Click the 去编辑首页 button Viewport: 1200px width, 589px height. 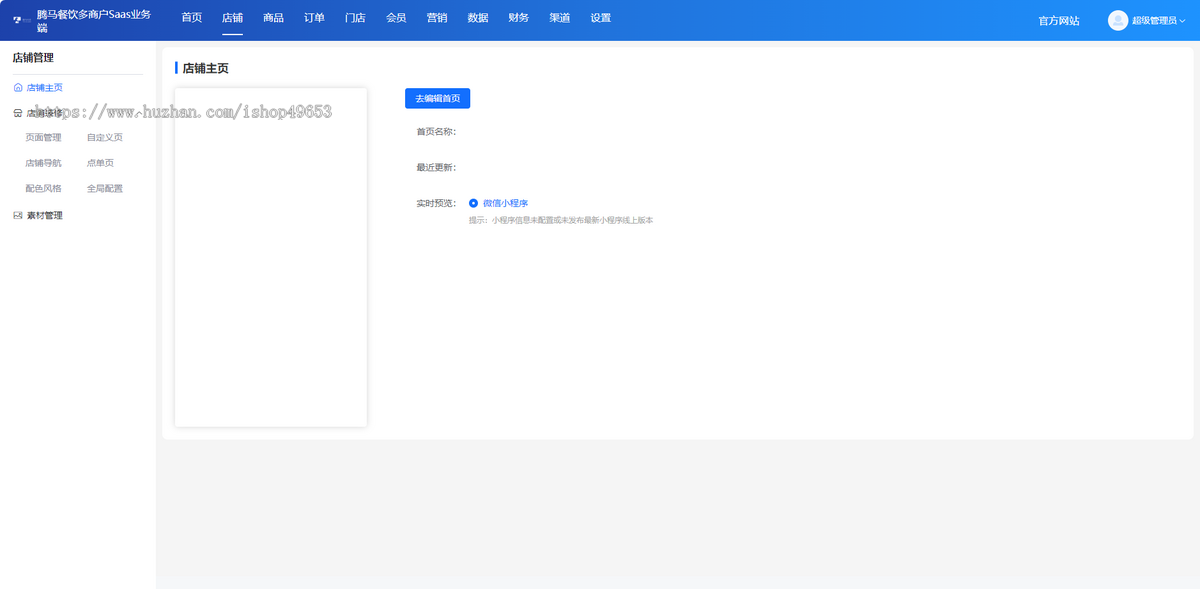point(437,98)
